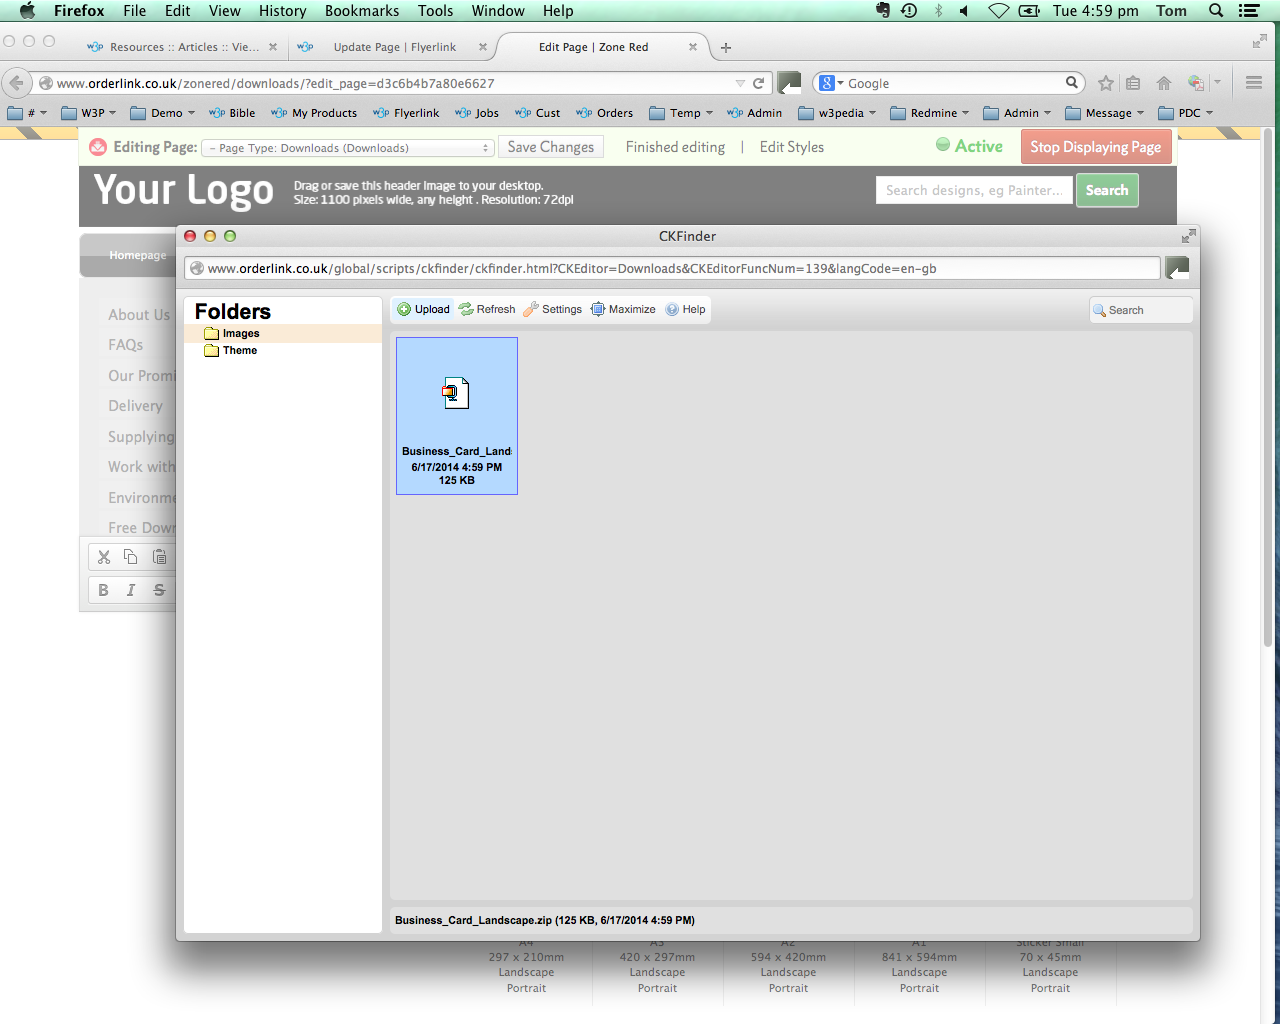Click the Upload button in CKFinder
The height and width of the screenshot is (1024, 1280).
click(424, 310)
